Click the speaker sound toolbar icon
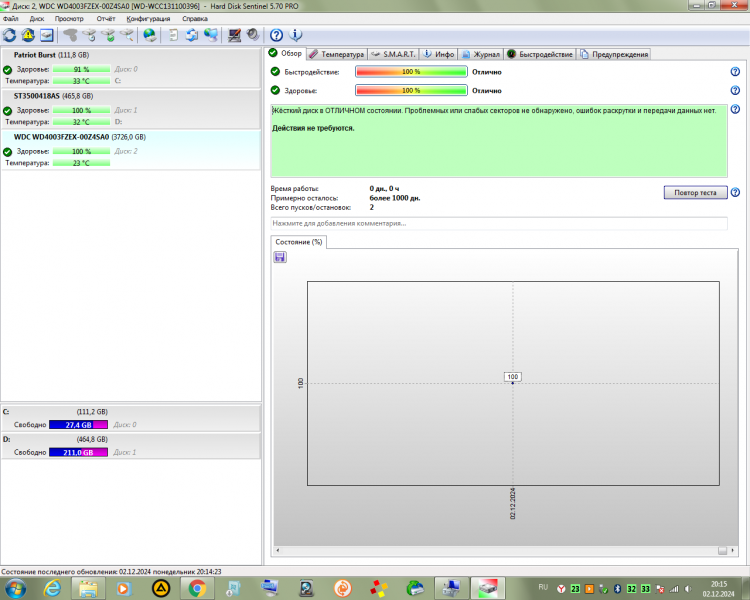Image resolution: width=750 pixels, height=600 pixels. (x=253, y=35)
